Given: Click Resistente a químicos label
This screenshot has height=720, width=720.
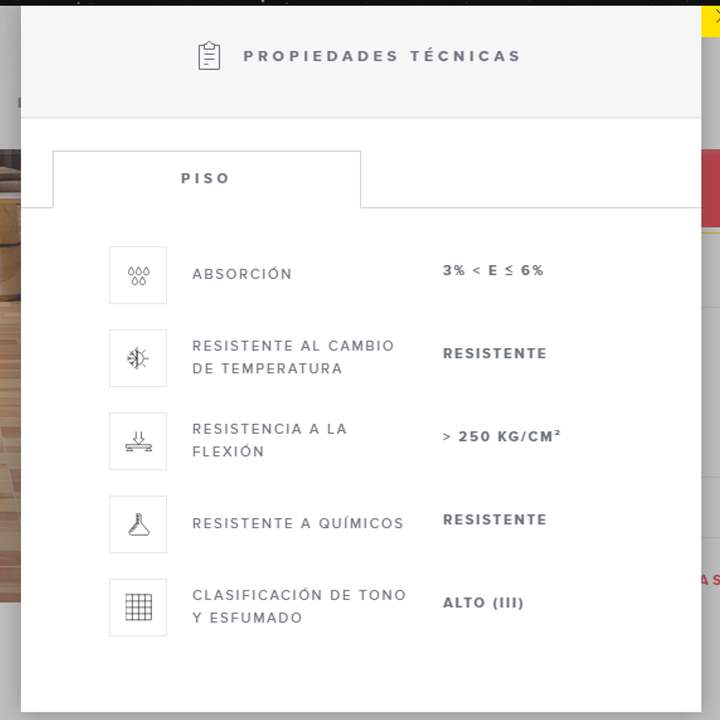Looking at the screenshot, I should 298,523.
